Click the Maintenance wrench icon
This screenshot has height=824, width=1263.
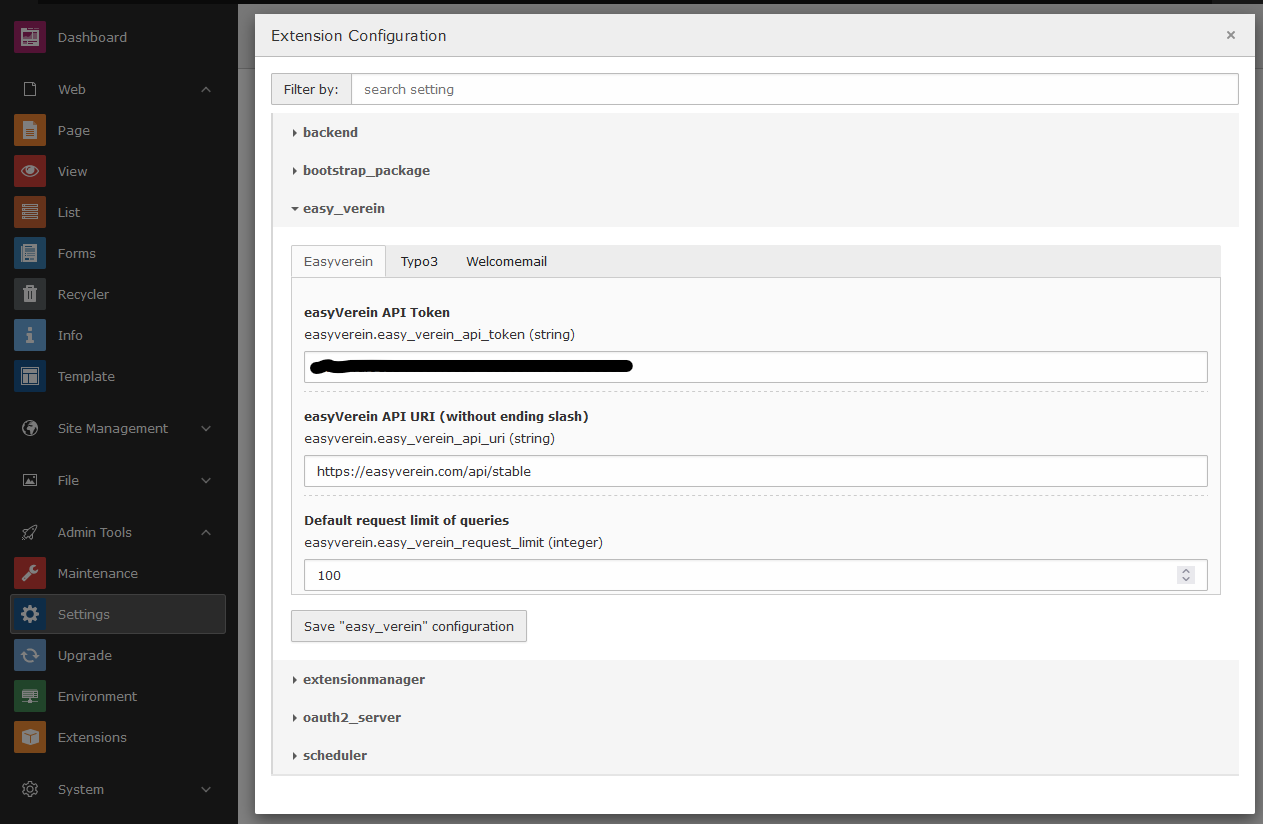(30, 573)
